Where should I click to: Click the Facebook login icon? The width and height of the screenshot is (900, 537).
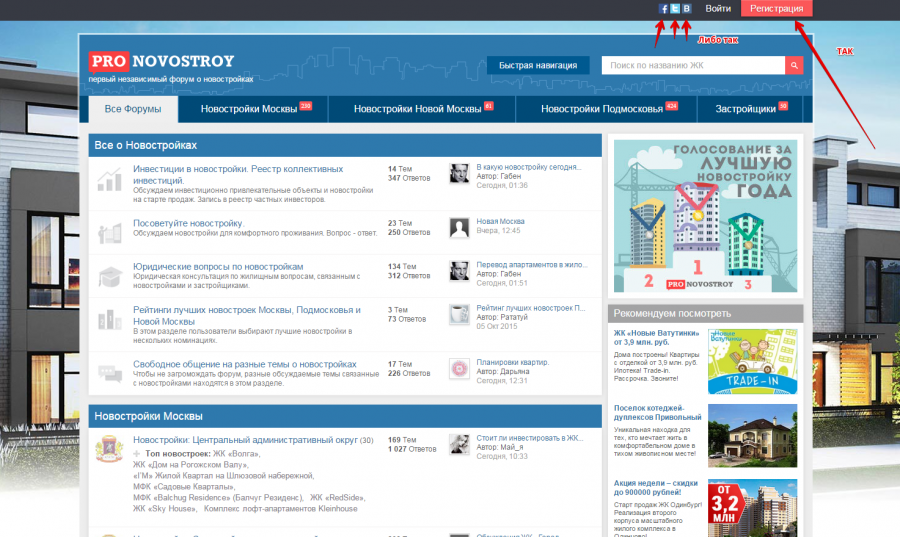click(x=664, y=9)
